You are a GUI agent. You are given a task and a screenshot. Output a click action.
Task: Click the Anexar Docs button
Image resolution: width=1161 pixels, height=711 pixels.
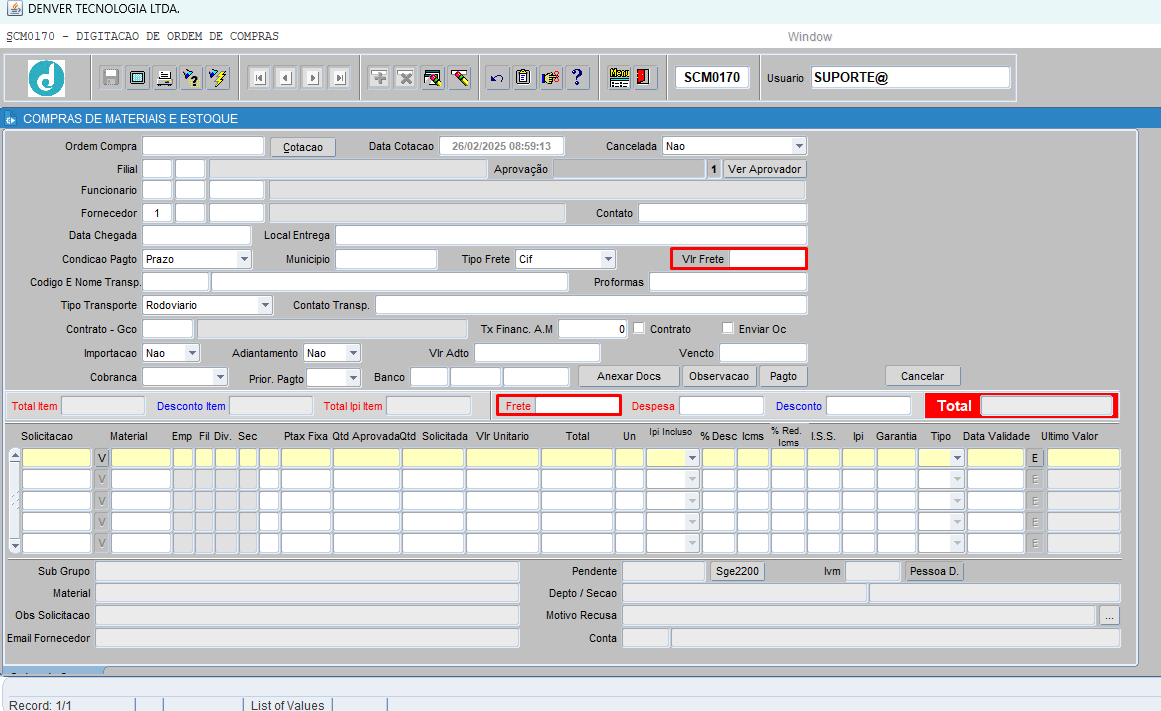(x=629, y=376)
